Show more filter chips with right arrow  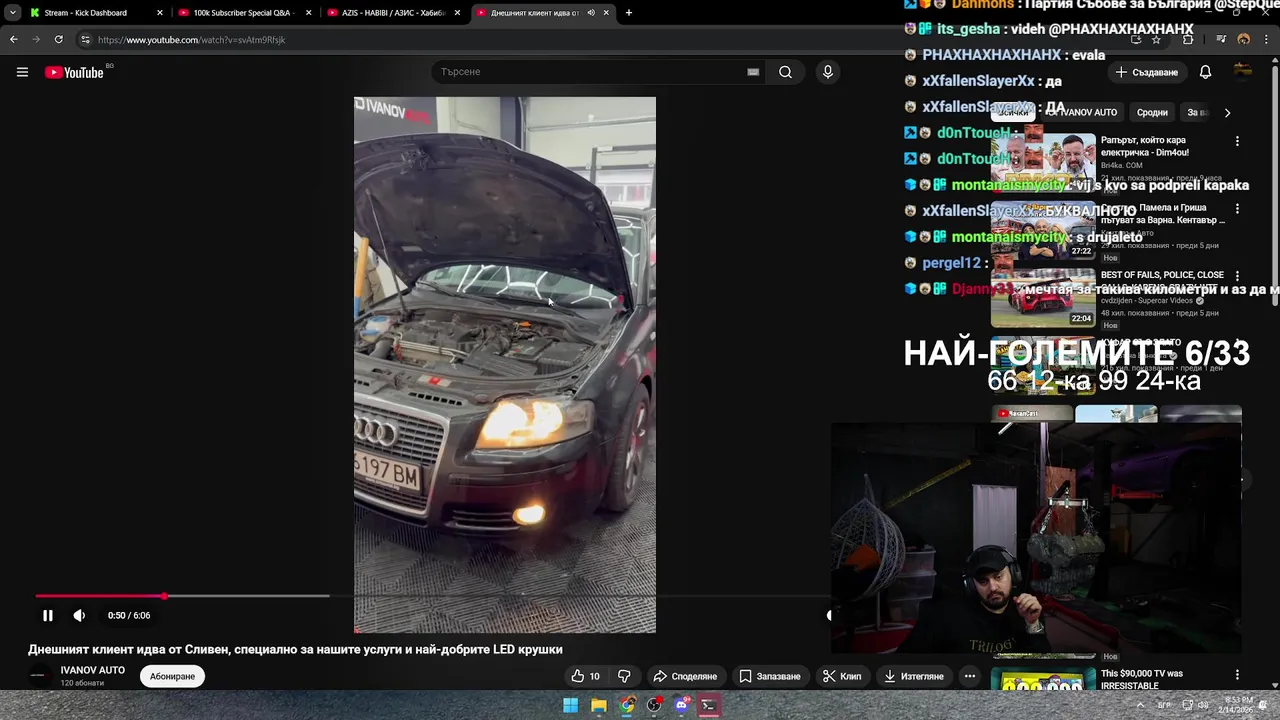pyautogui.click(x=1227, y=113)
